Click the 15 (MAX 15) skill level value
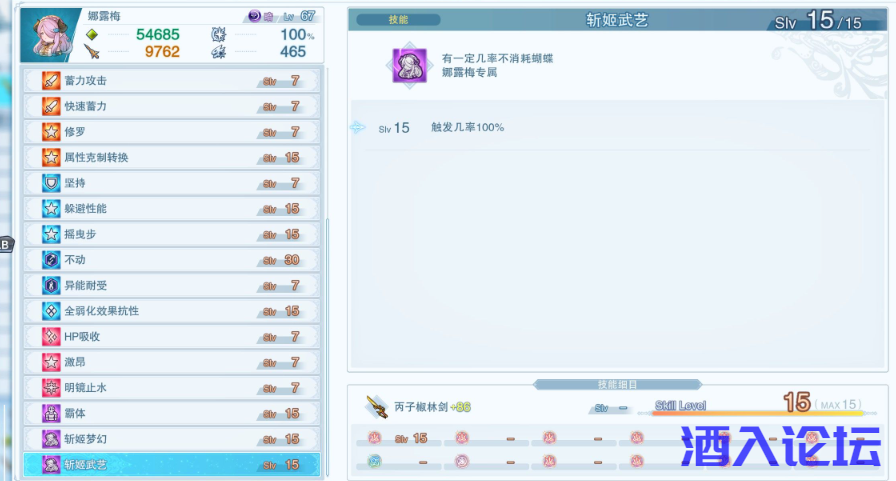The height and width of the screenshot is (481, 896). click(x=822, y=402)
